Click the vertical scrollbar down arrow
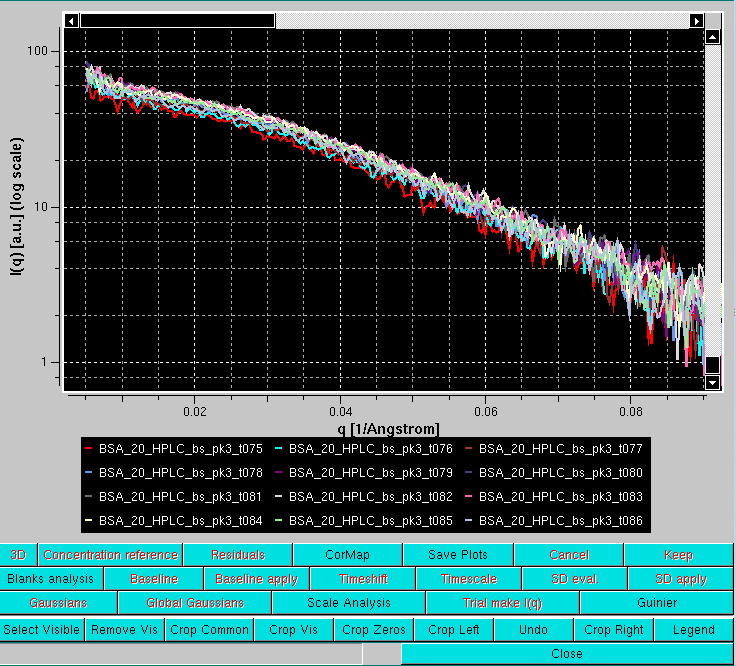The width and height of the screenshot is (736, 666). (713, 382)
